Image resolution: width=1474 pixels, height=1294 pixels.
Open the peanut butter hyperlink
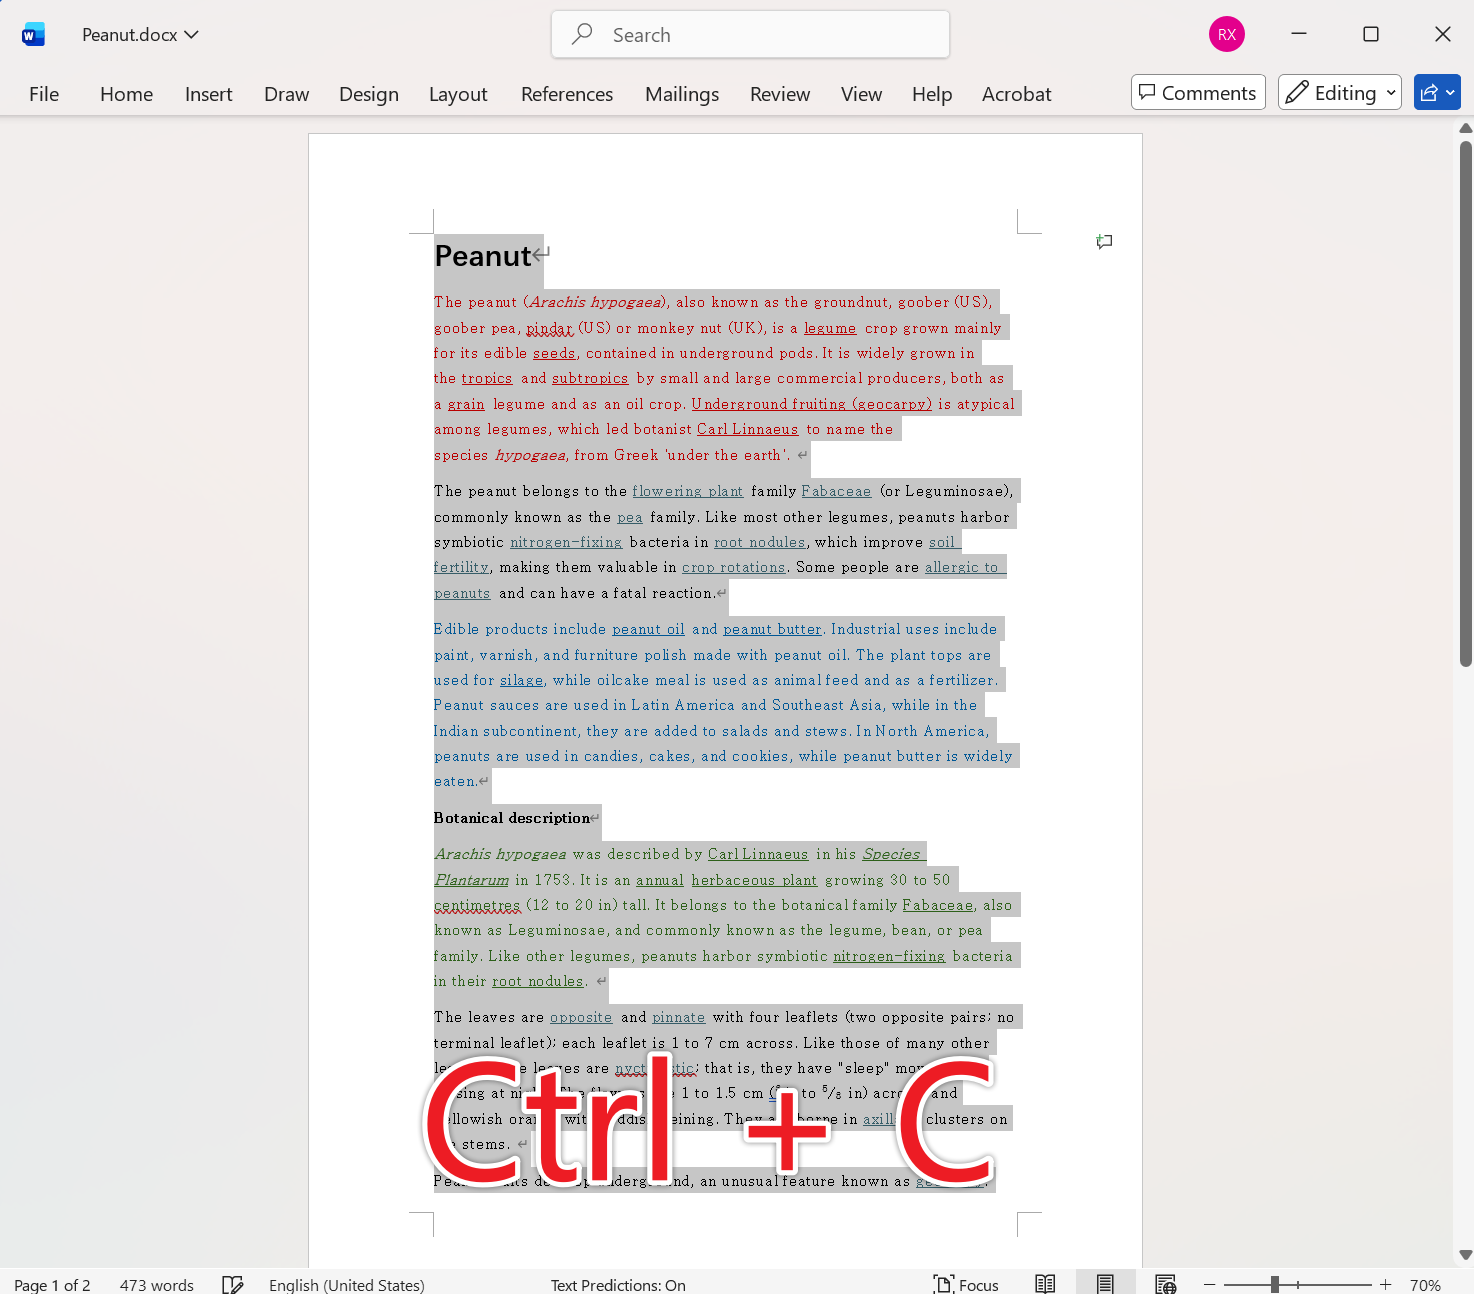771,629
